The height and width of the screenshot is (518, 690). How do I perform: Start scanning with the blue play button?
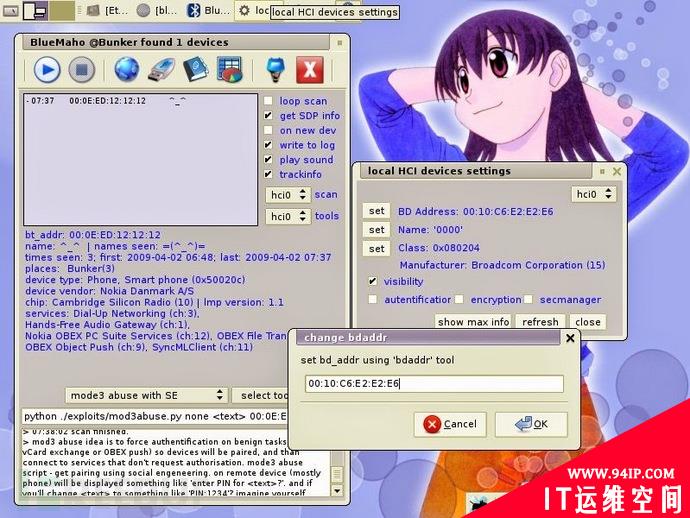[47, 70]
